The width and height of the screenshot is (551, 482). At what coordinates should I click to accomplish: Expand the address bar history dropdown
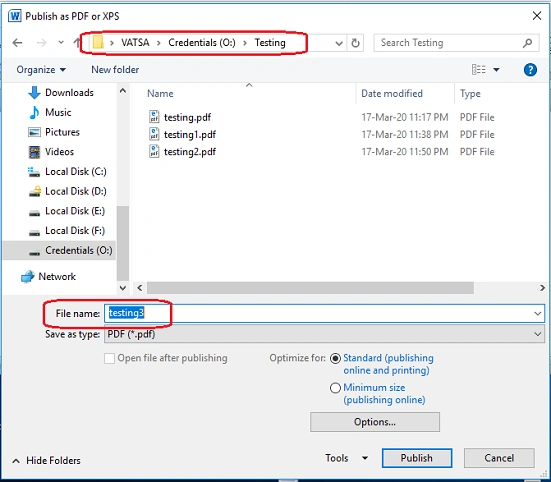tap(339, 43)
